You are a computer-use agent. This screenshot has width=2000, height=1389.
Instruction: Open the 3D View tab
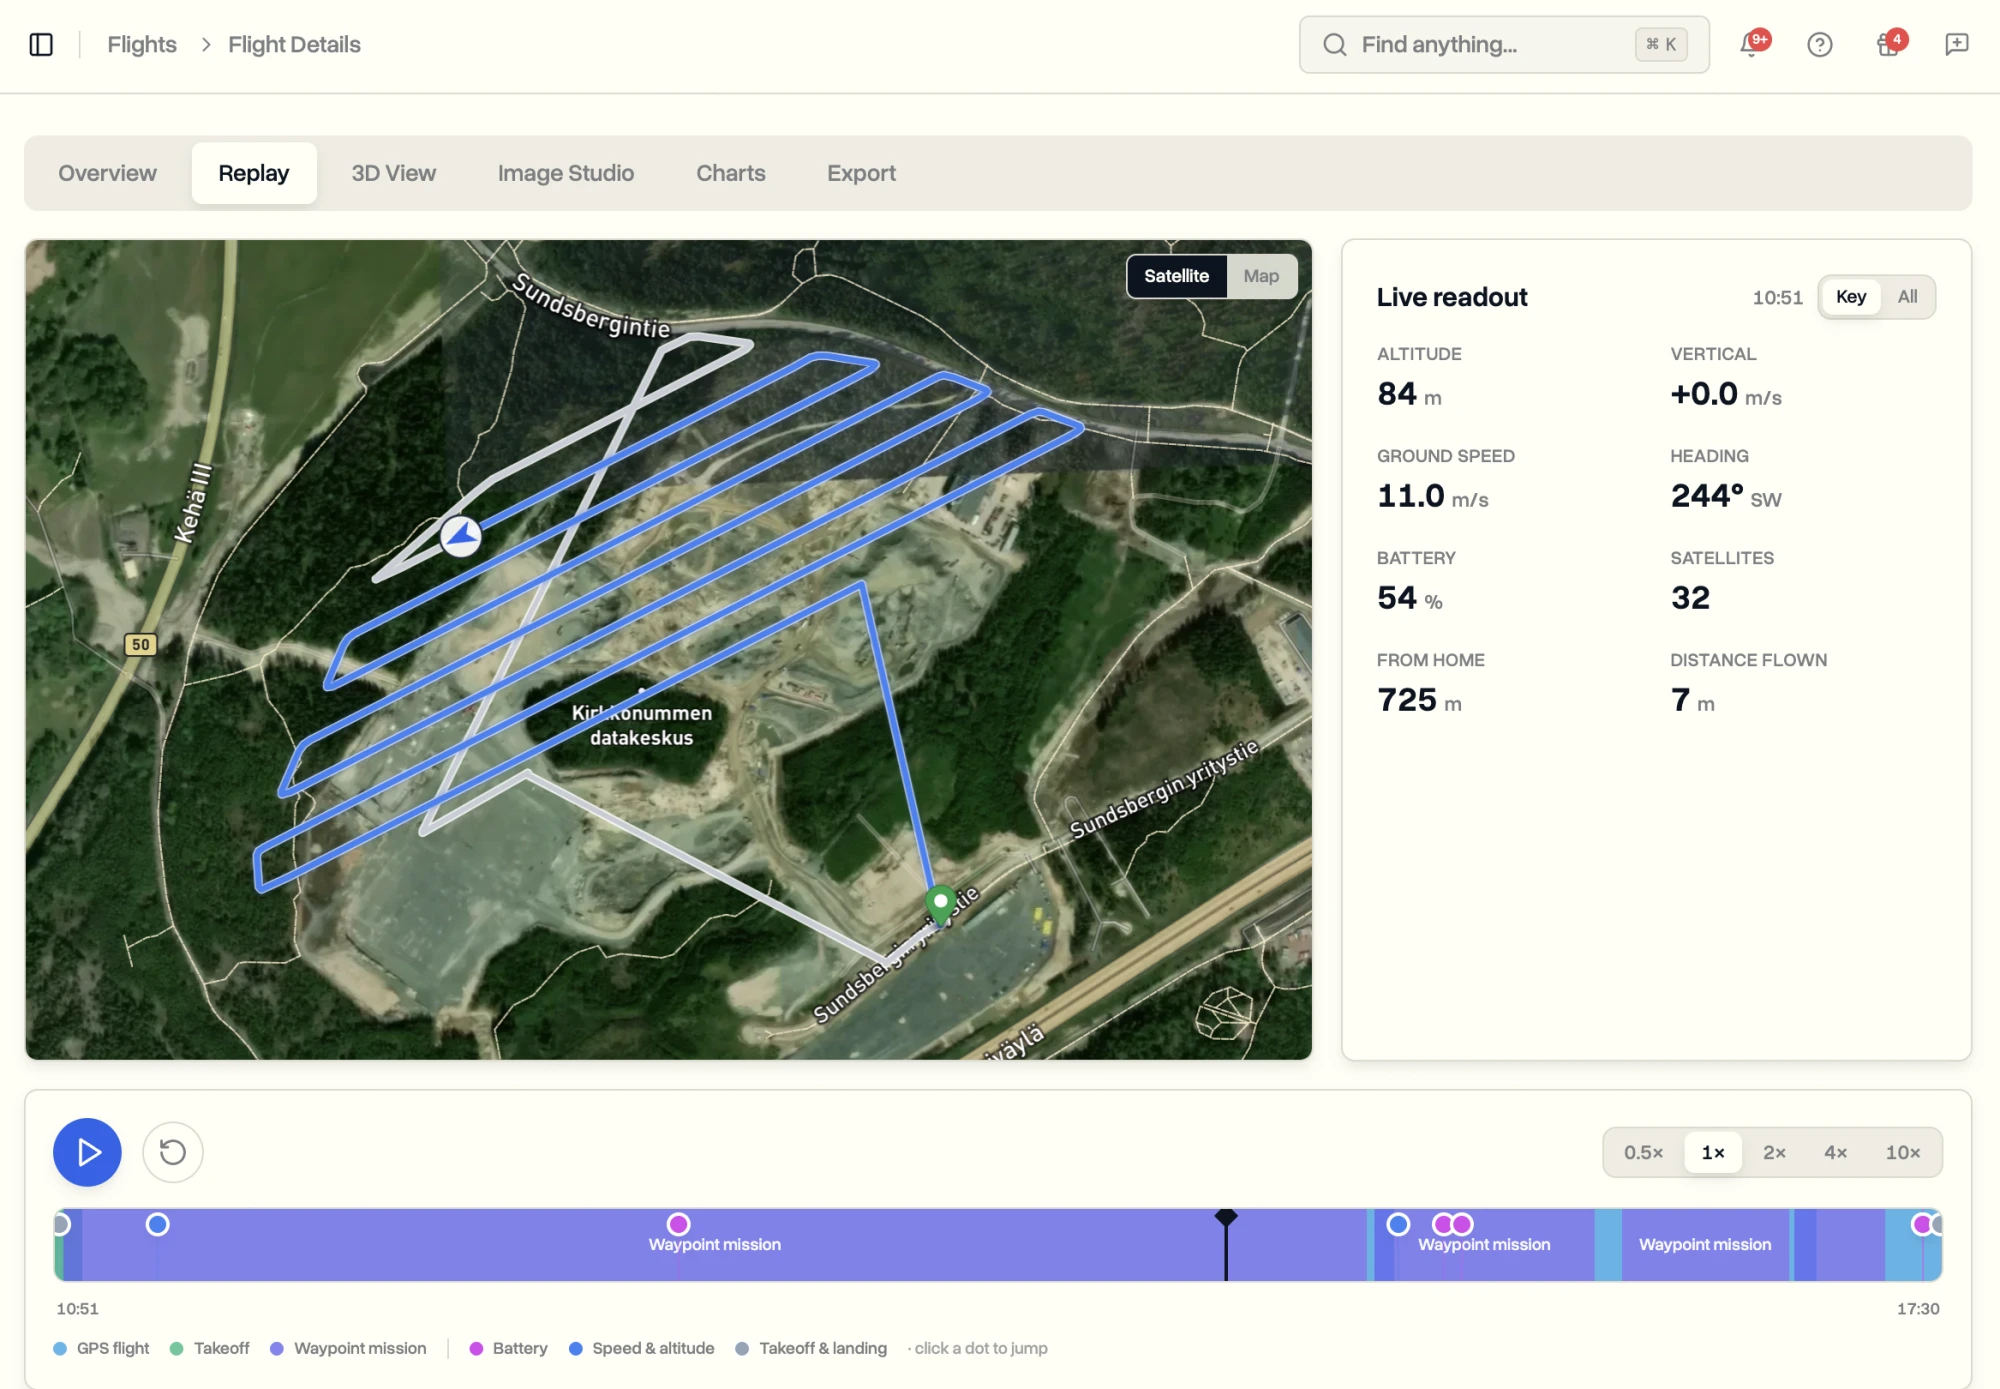(x=393, y=173)
